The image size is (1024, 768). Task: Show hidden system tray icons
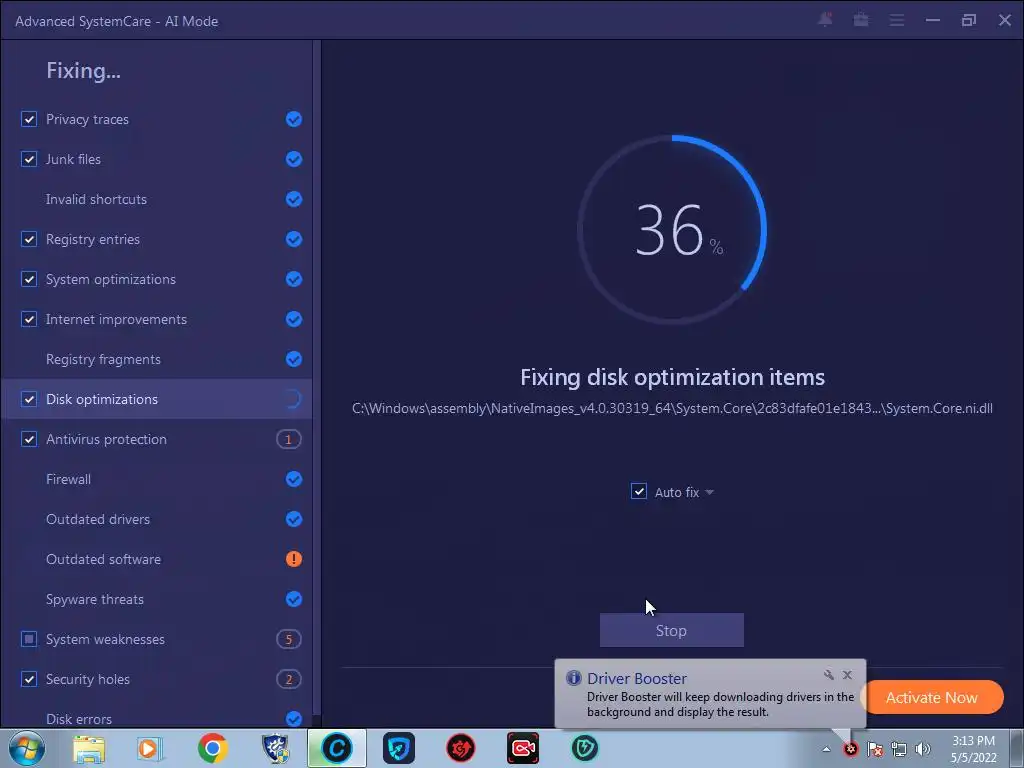(x=826, y=749)
